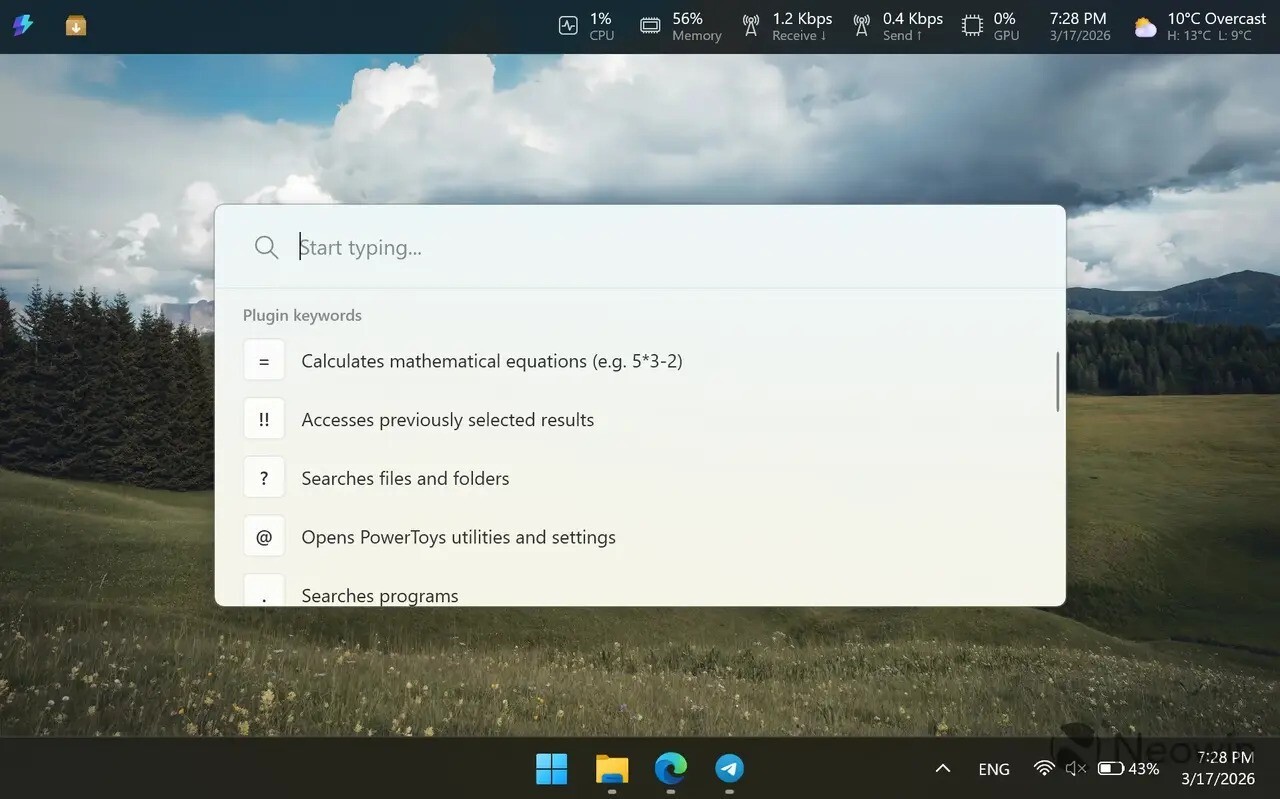Image resolution: width=1280 pixels, height=799 pixels.
Task: Expand the hidden system tray icons chevron
Action: [942, 768]
